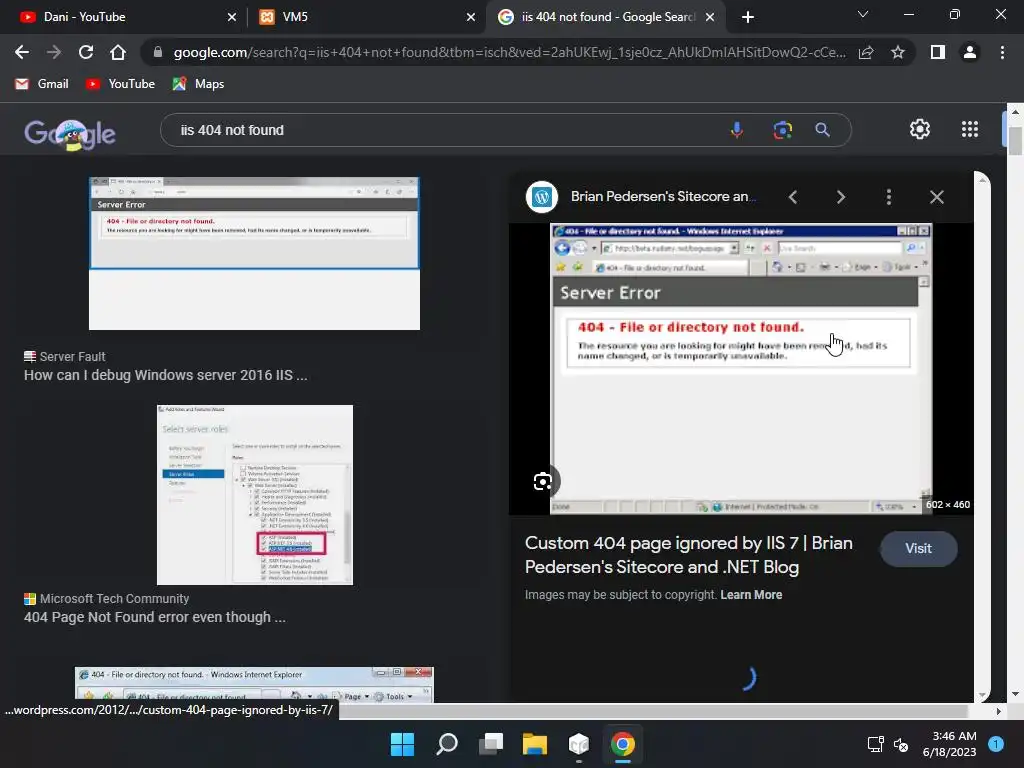The image size is (1024, 768).
Task: Open Chrome three-dot menu
Action: (x=1002, y=52)
